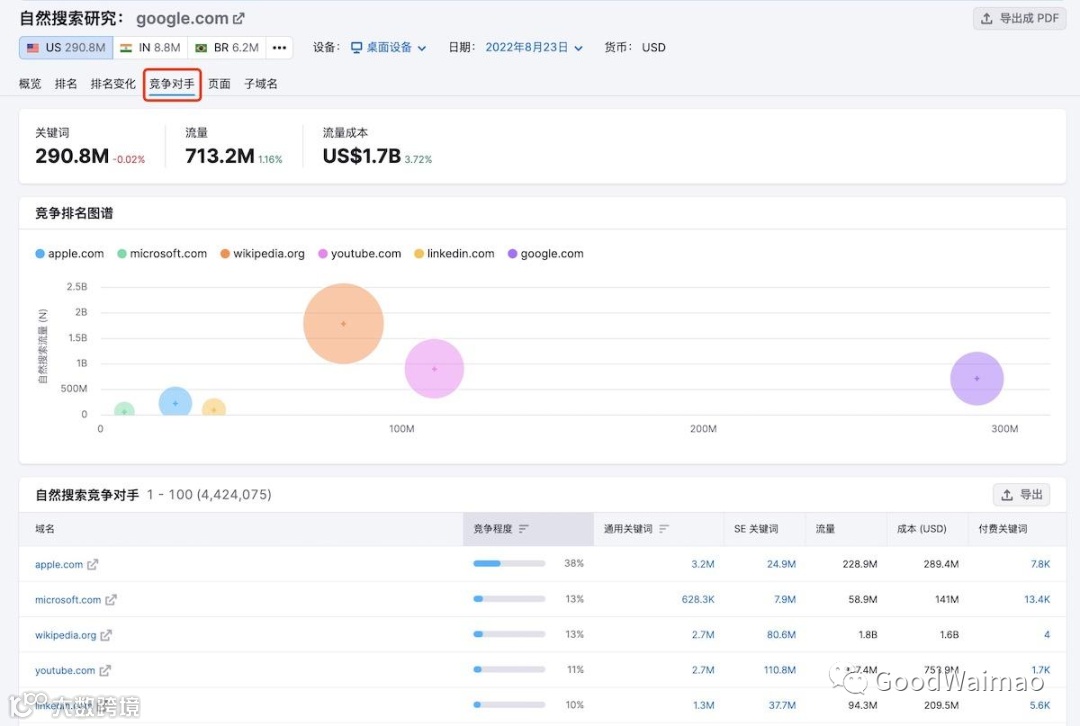Click apple.com common keywords 3.2M
The height and width of the screenshot is (726, 1080).
pos(703,564)
